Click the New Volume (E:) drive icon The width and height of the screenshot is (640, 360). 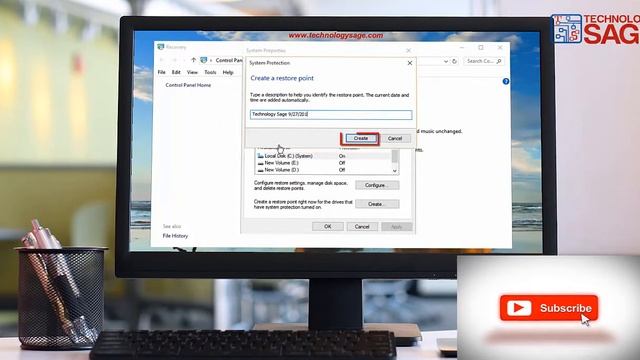pyautogui.click(x=260, y=163)
